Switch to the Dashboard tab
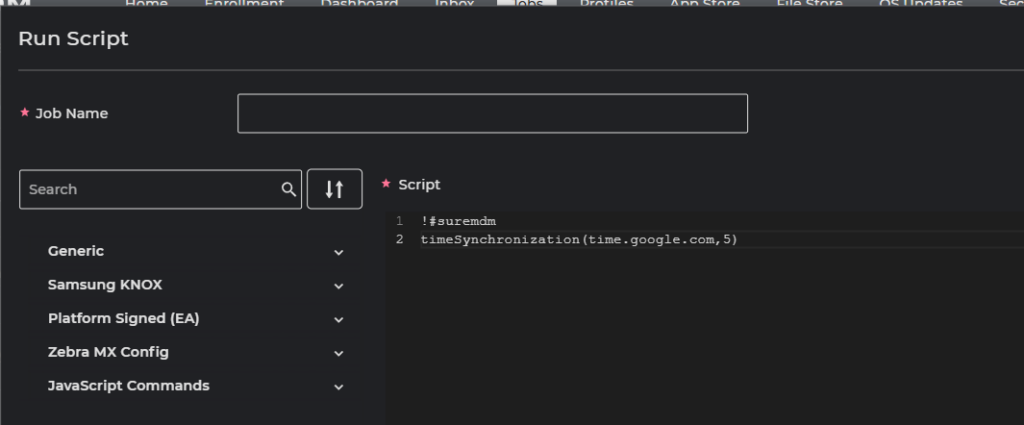 (359, 4)
